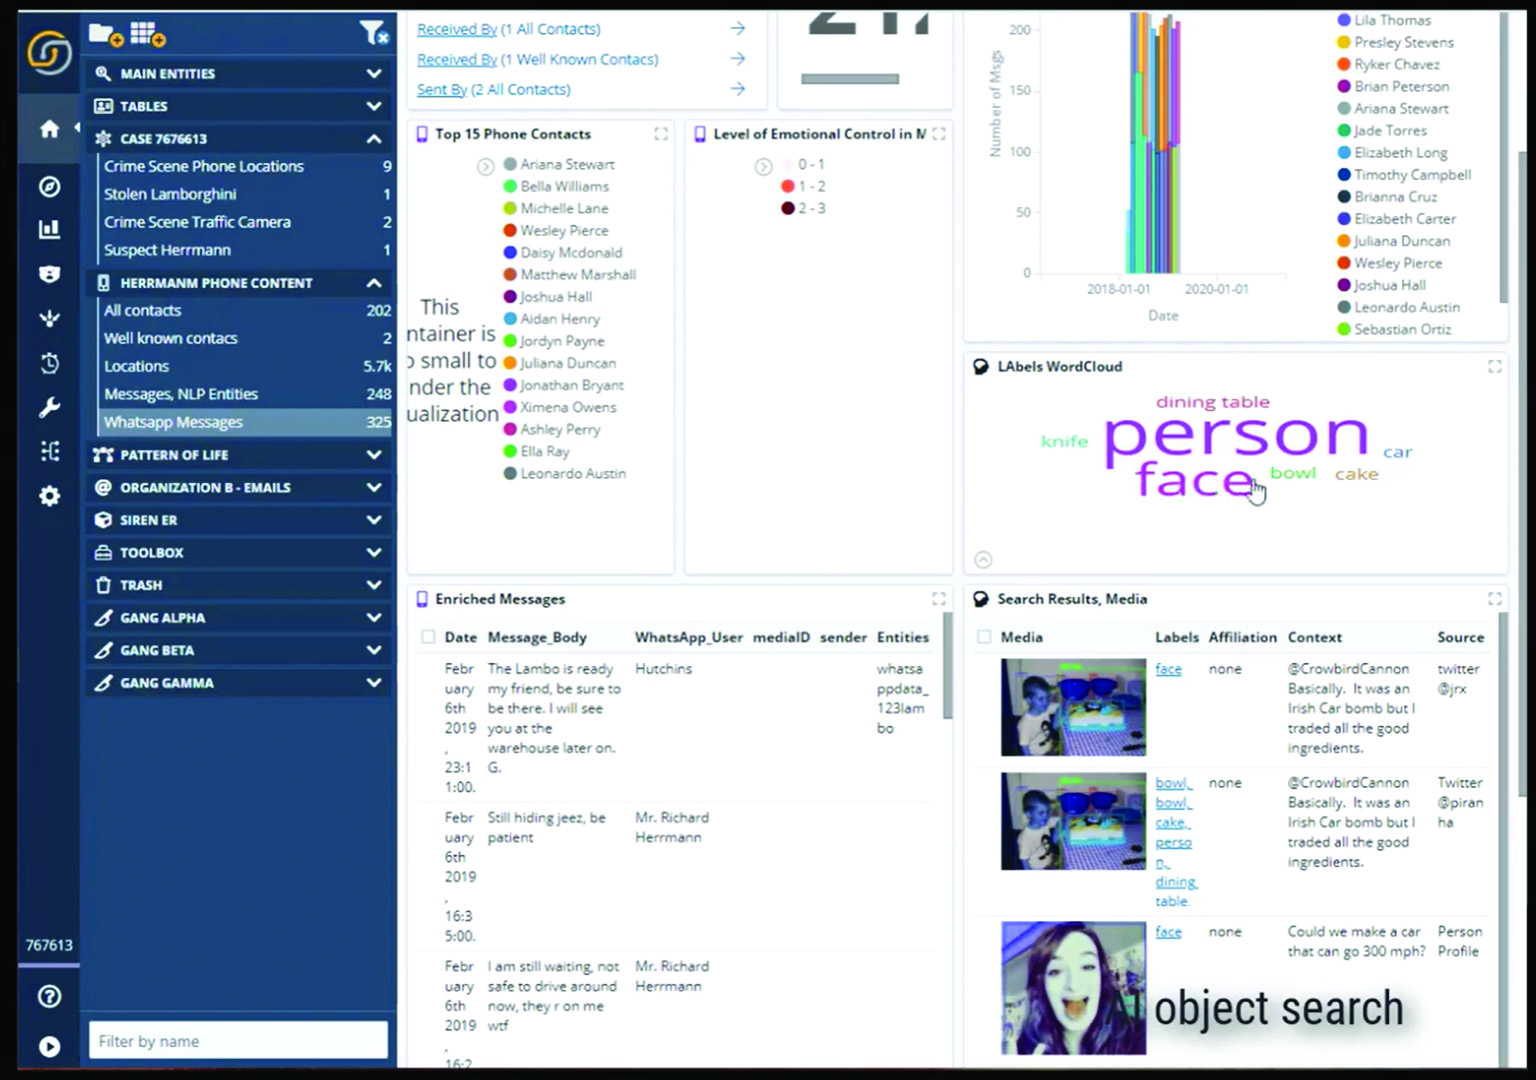The height and width of the screenshot is (1080, 1536).
Task: Open the Sent By (2 All Contacts) link
Action: point(493,90)
